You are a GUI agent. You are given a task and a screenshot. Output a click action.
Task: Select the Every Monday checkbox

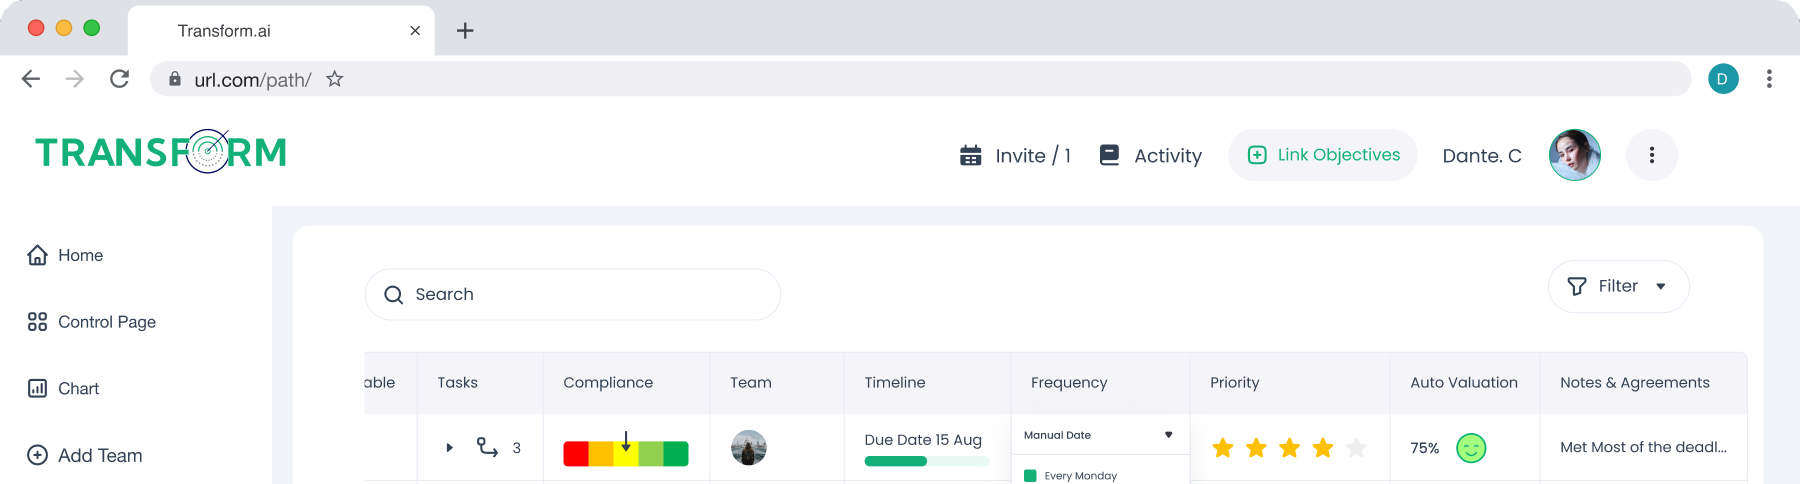(x=1030, y=476)
